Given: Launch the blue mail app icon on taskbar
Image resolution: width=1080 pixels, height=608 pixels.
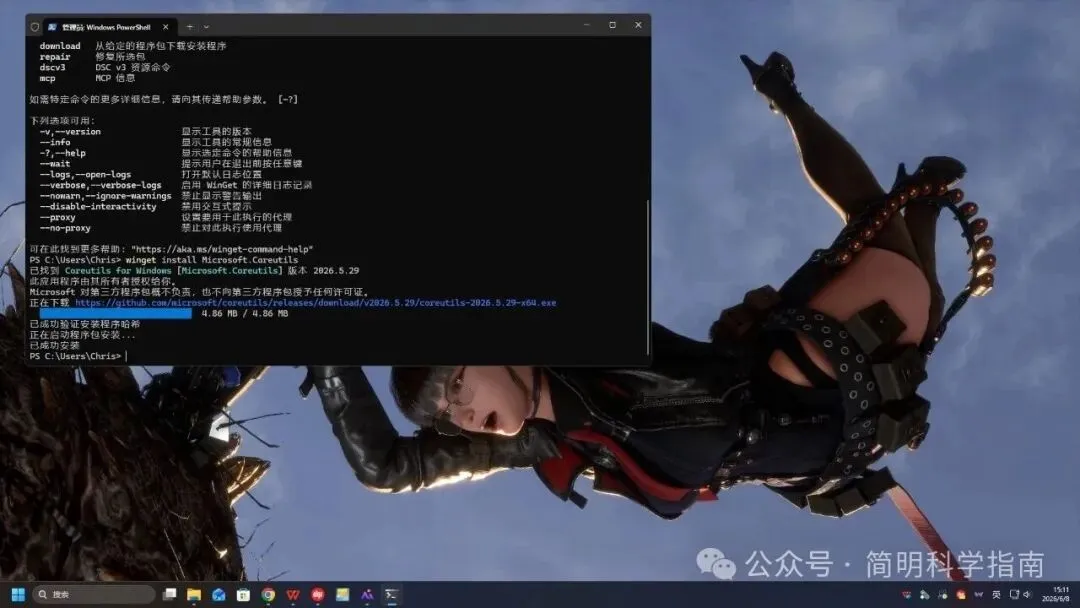Looking at the screenshot, I should [x=219, y=594].
